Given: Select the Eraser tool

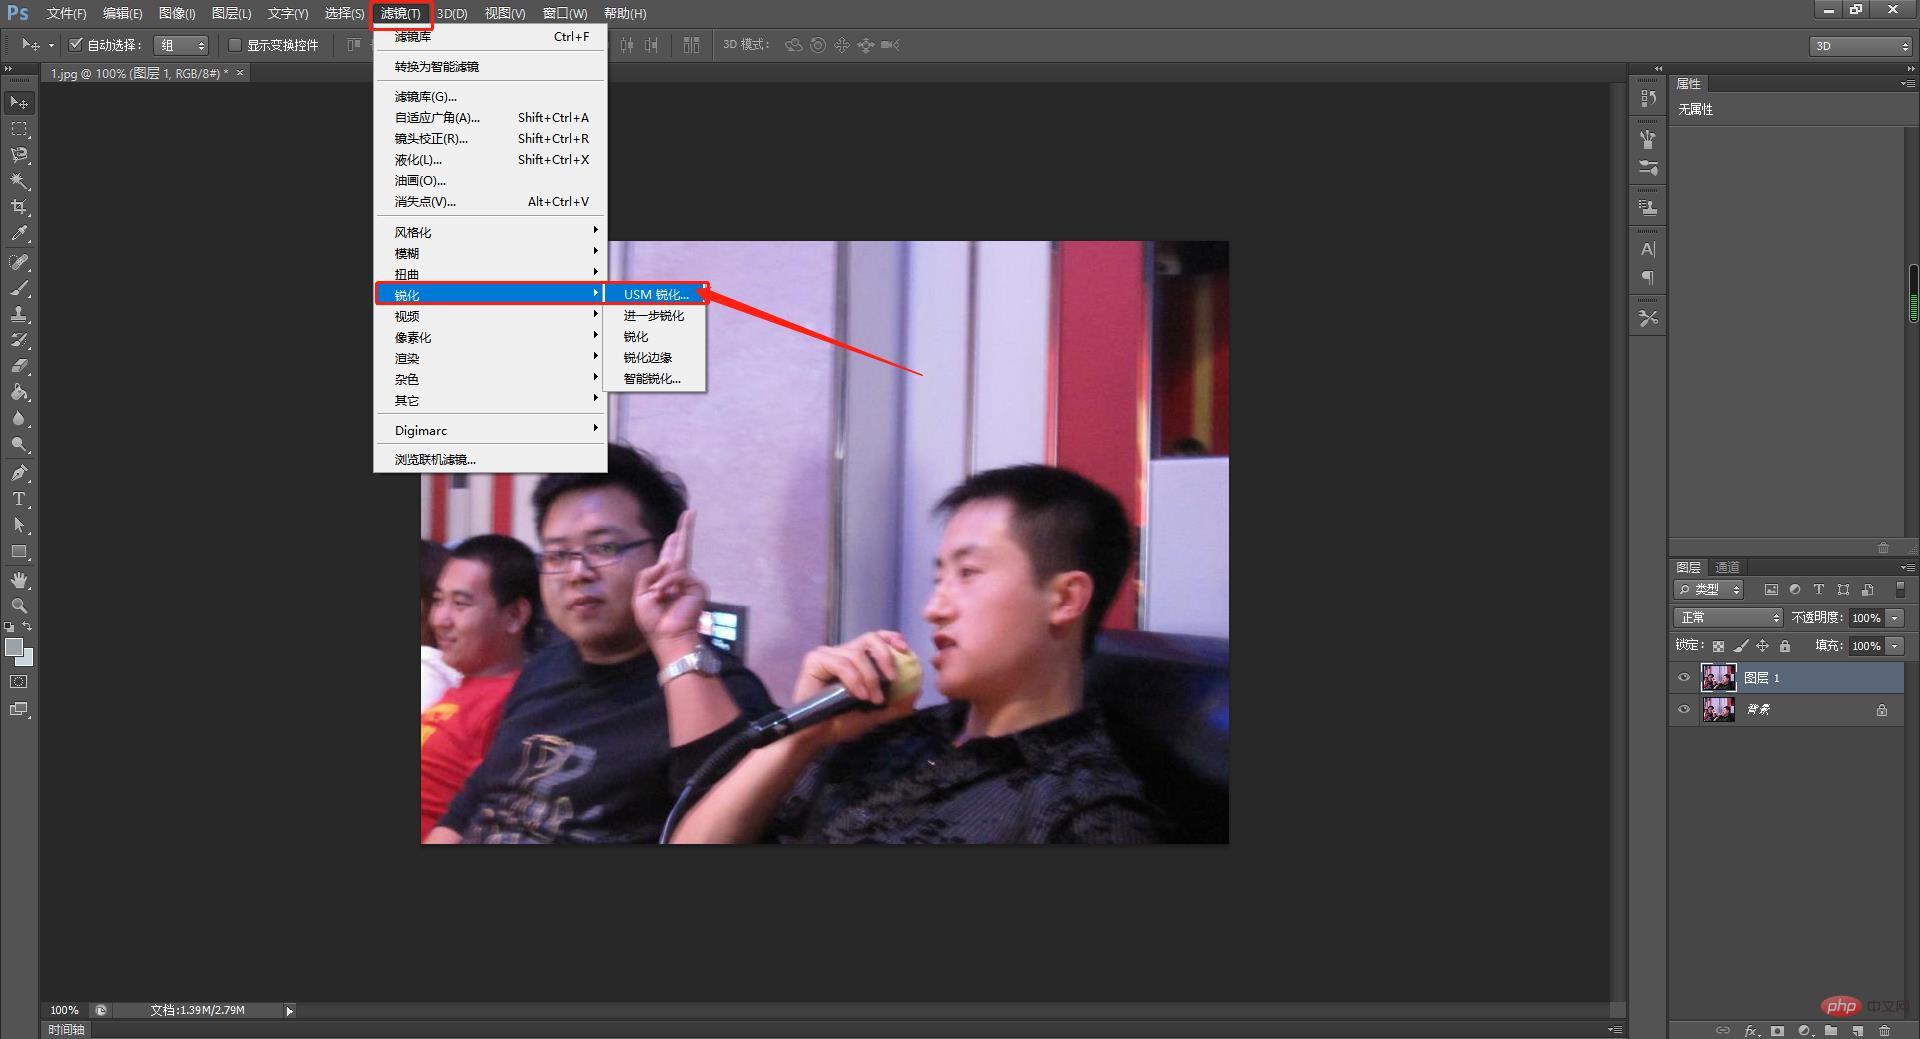Looking at the screenshot, I should coord(19,366).
